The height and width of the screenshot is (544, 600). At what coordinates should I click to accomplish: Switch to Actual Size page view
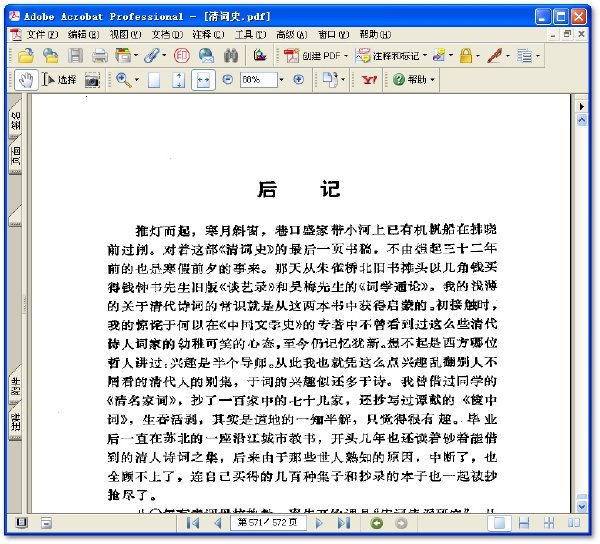tap(154, 80)
